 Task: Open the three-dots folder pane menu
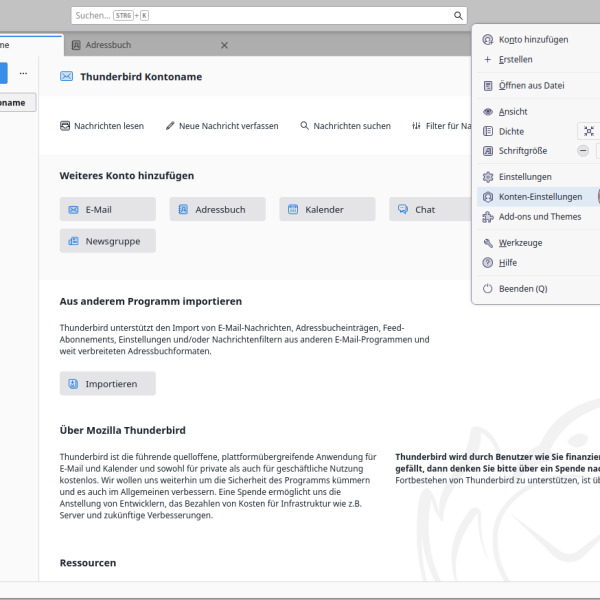[23, 73]
